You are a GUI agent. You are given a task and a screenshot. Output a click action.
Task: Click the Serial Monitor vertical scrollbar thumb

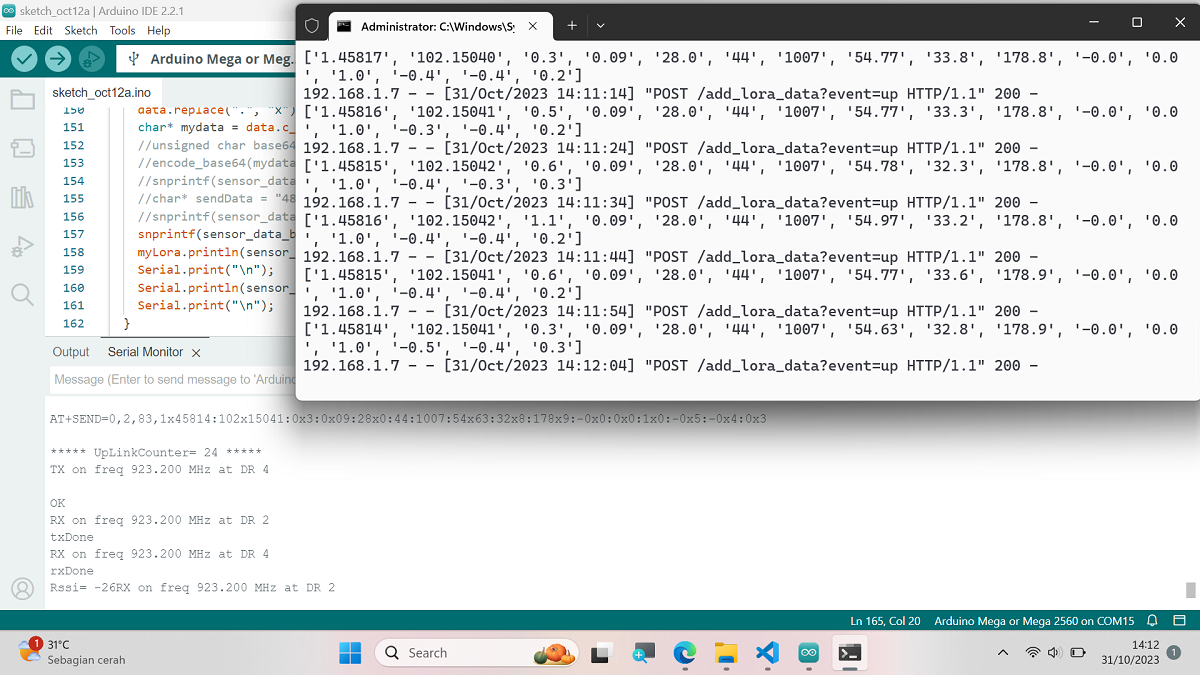tap(1190, 590)
